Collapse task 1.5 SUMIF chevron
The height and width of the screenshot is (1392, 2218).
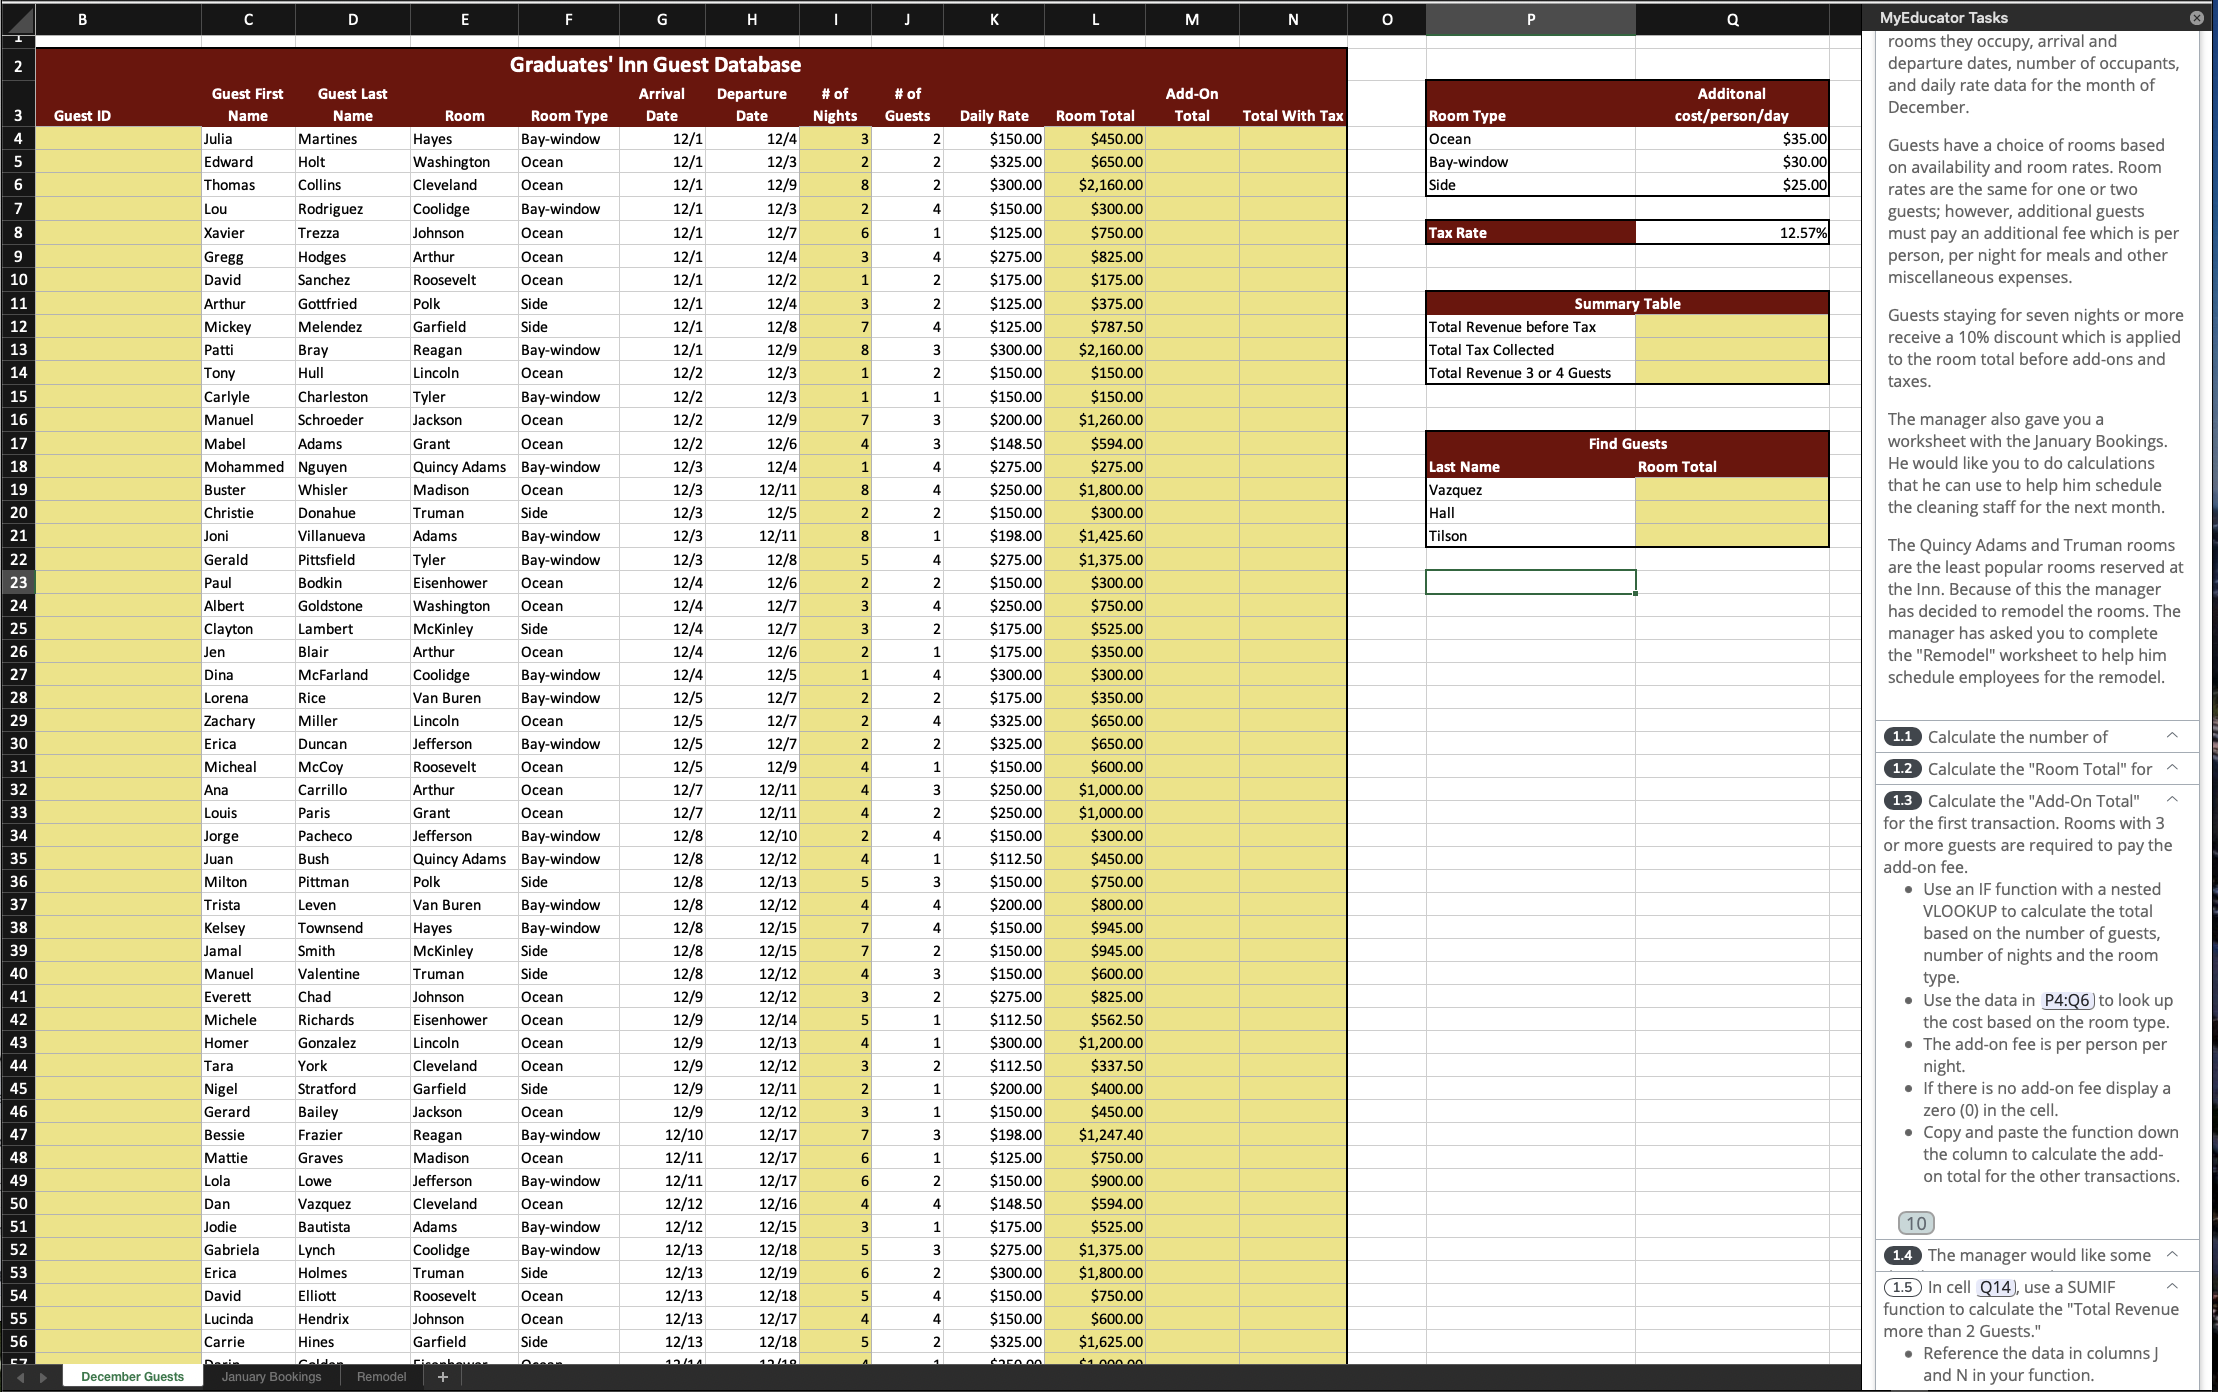[2172, 1286]
